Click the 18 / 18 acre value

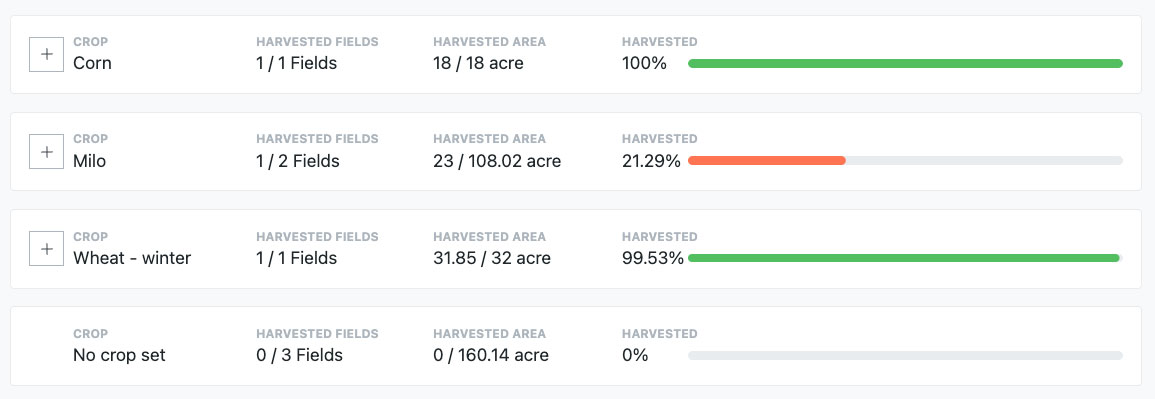(478, 63)
